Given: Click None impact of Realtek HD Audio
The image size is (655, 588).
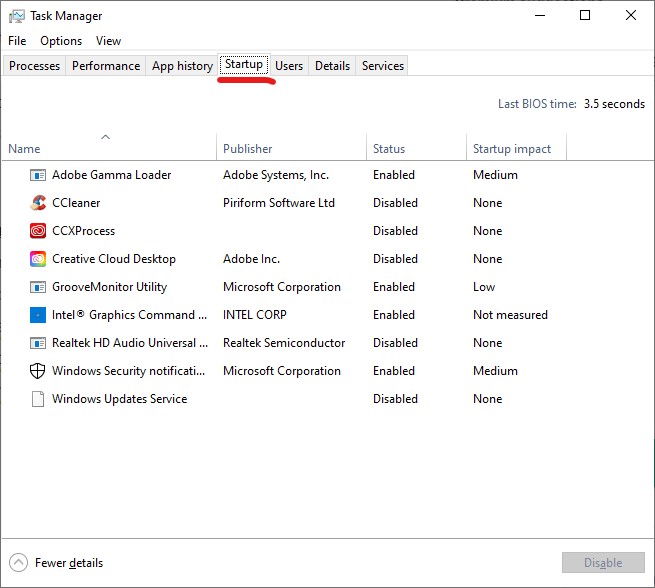Looking at the screenshot, I should click(487, 343).
